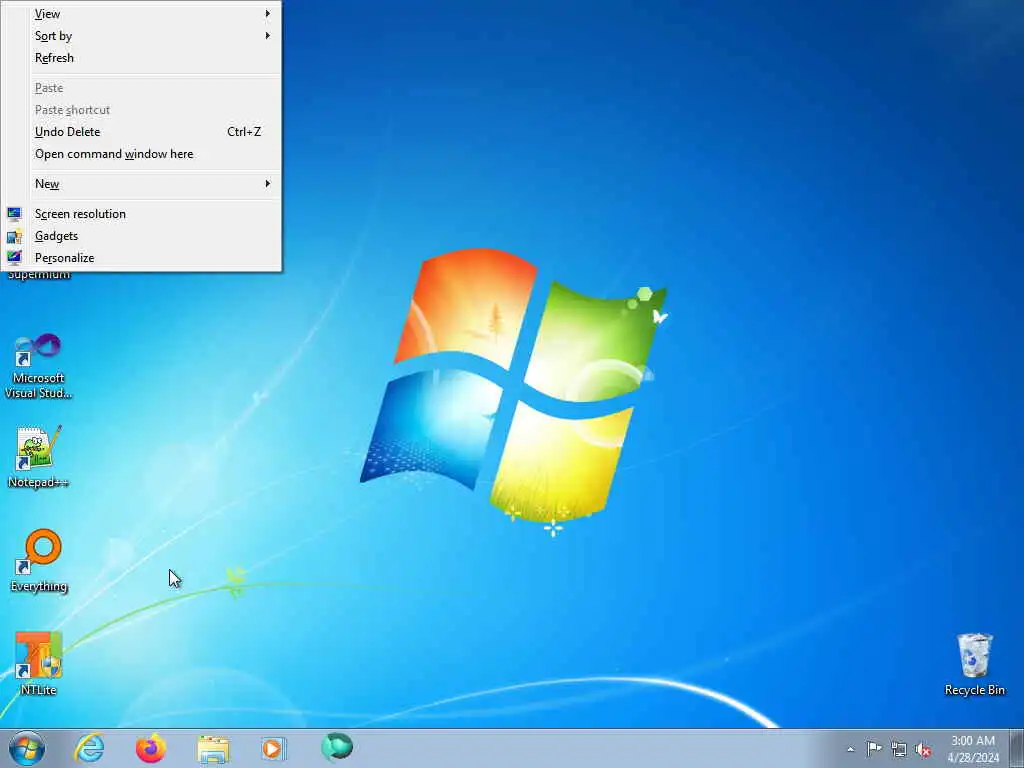Open the Sort by submenu

pyautogui.click(x=141, y=36)
